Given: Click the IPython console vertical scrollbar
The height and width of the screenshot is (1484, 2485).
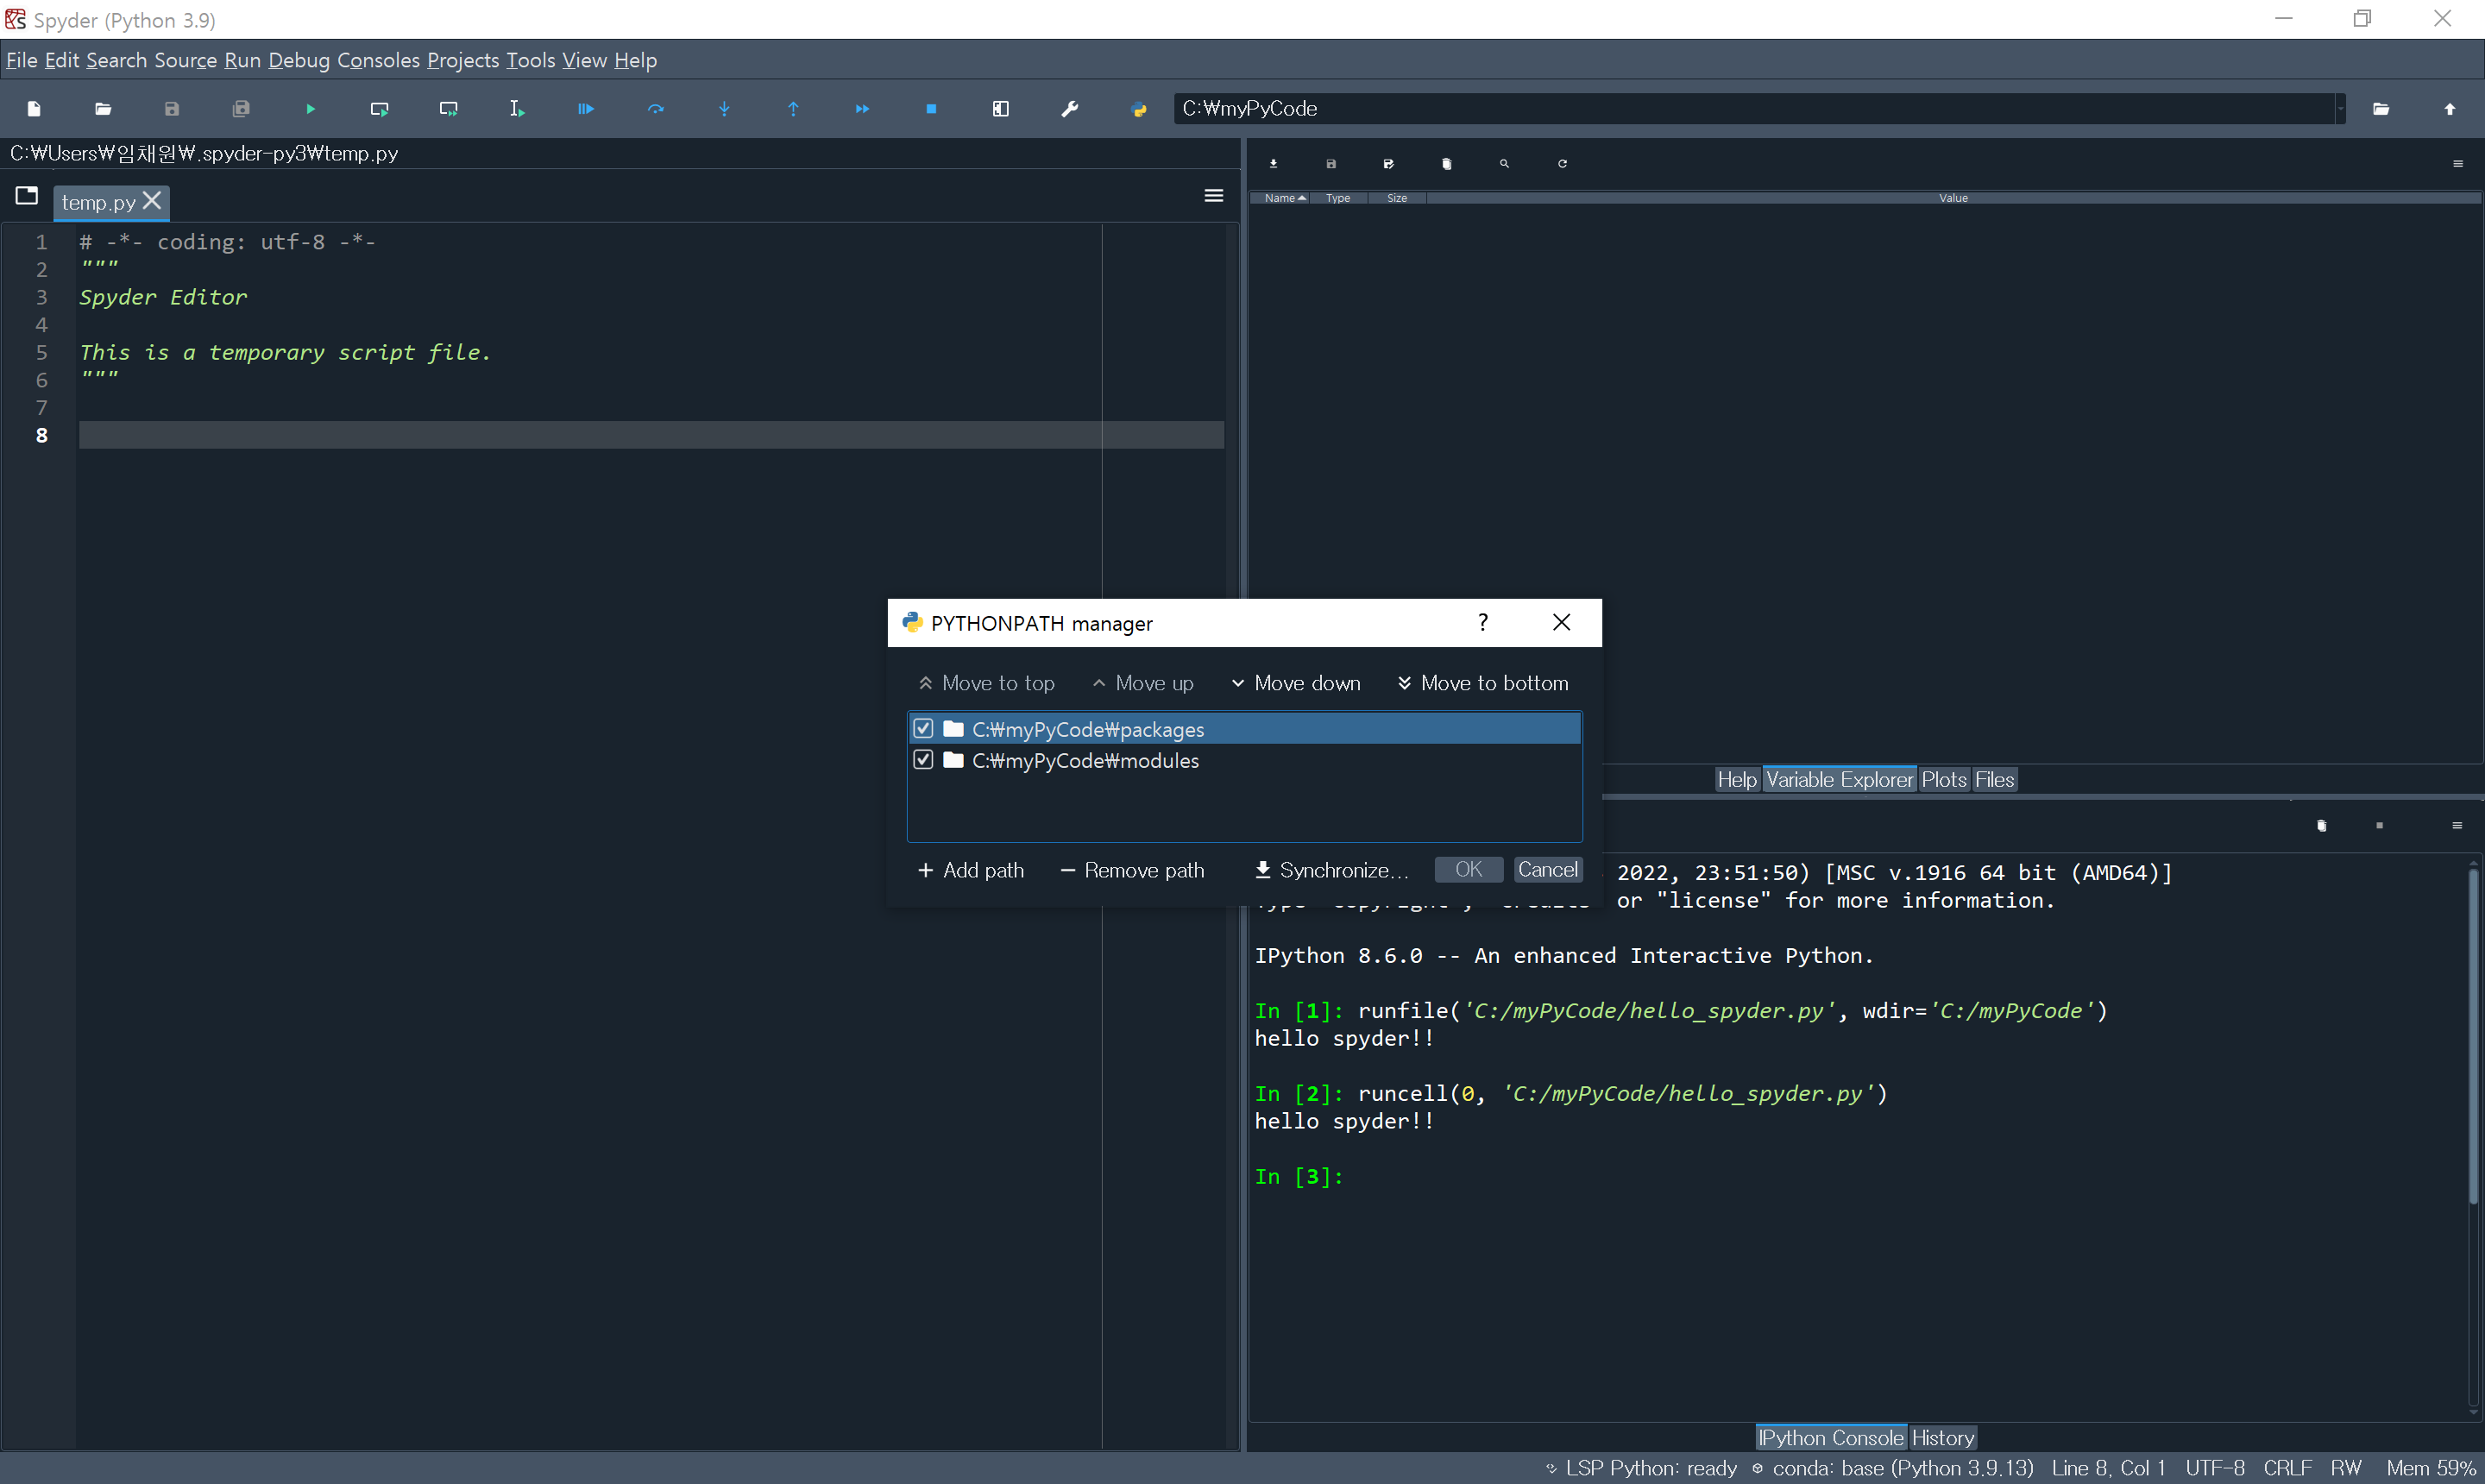Looking at the screenshot, I should tap(2472, 1035).
